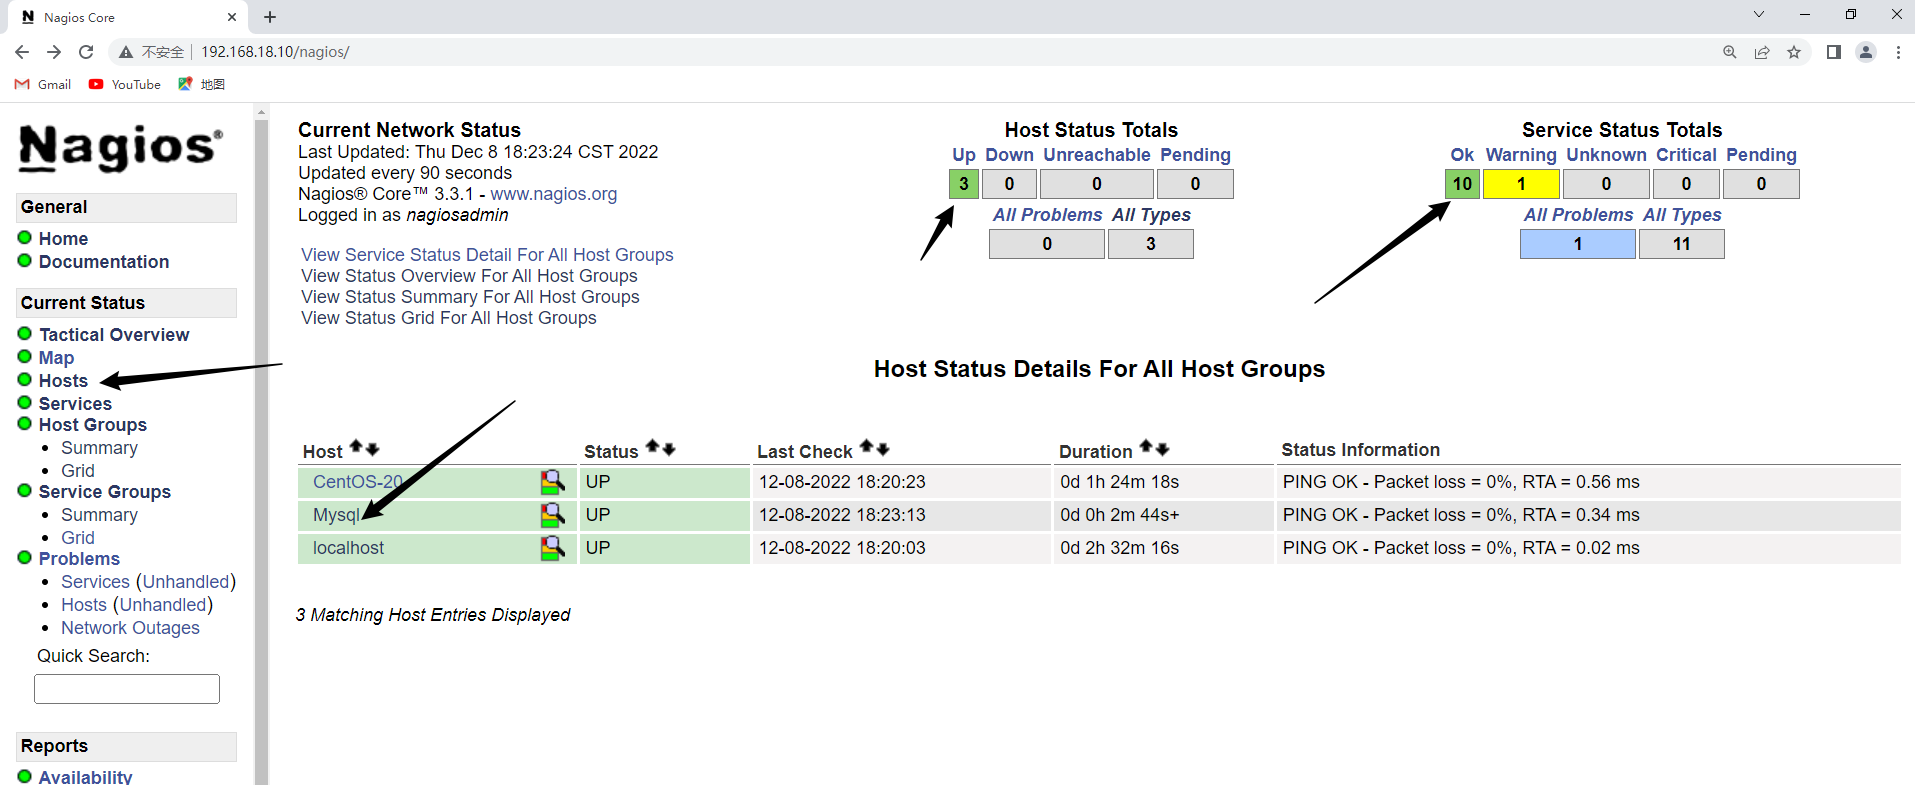Click service detail icon for CentOS host
The image size is (1915, 785).
click(x=552, y=482)
